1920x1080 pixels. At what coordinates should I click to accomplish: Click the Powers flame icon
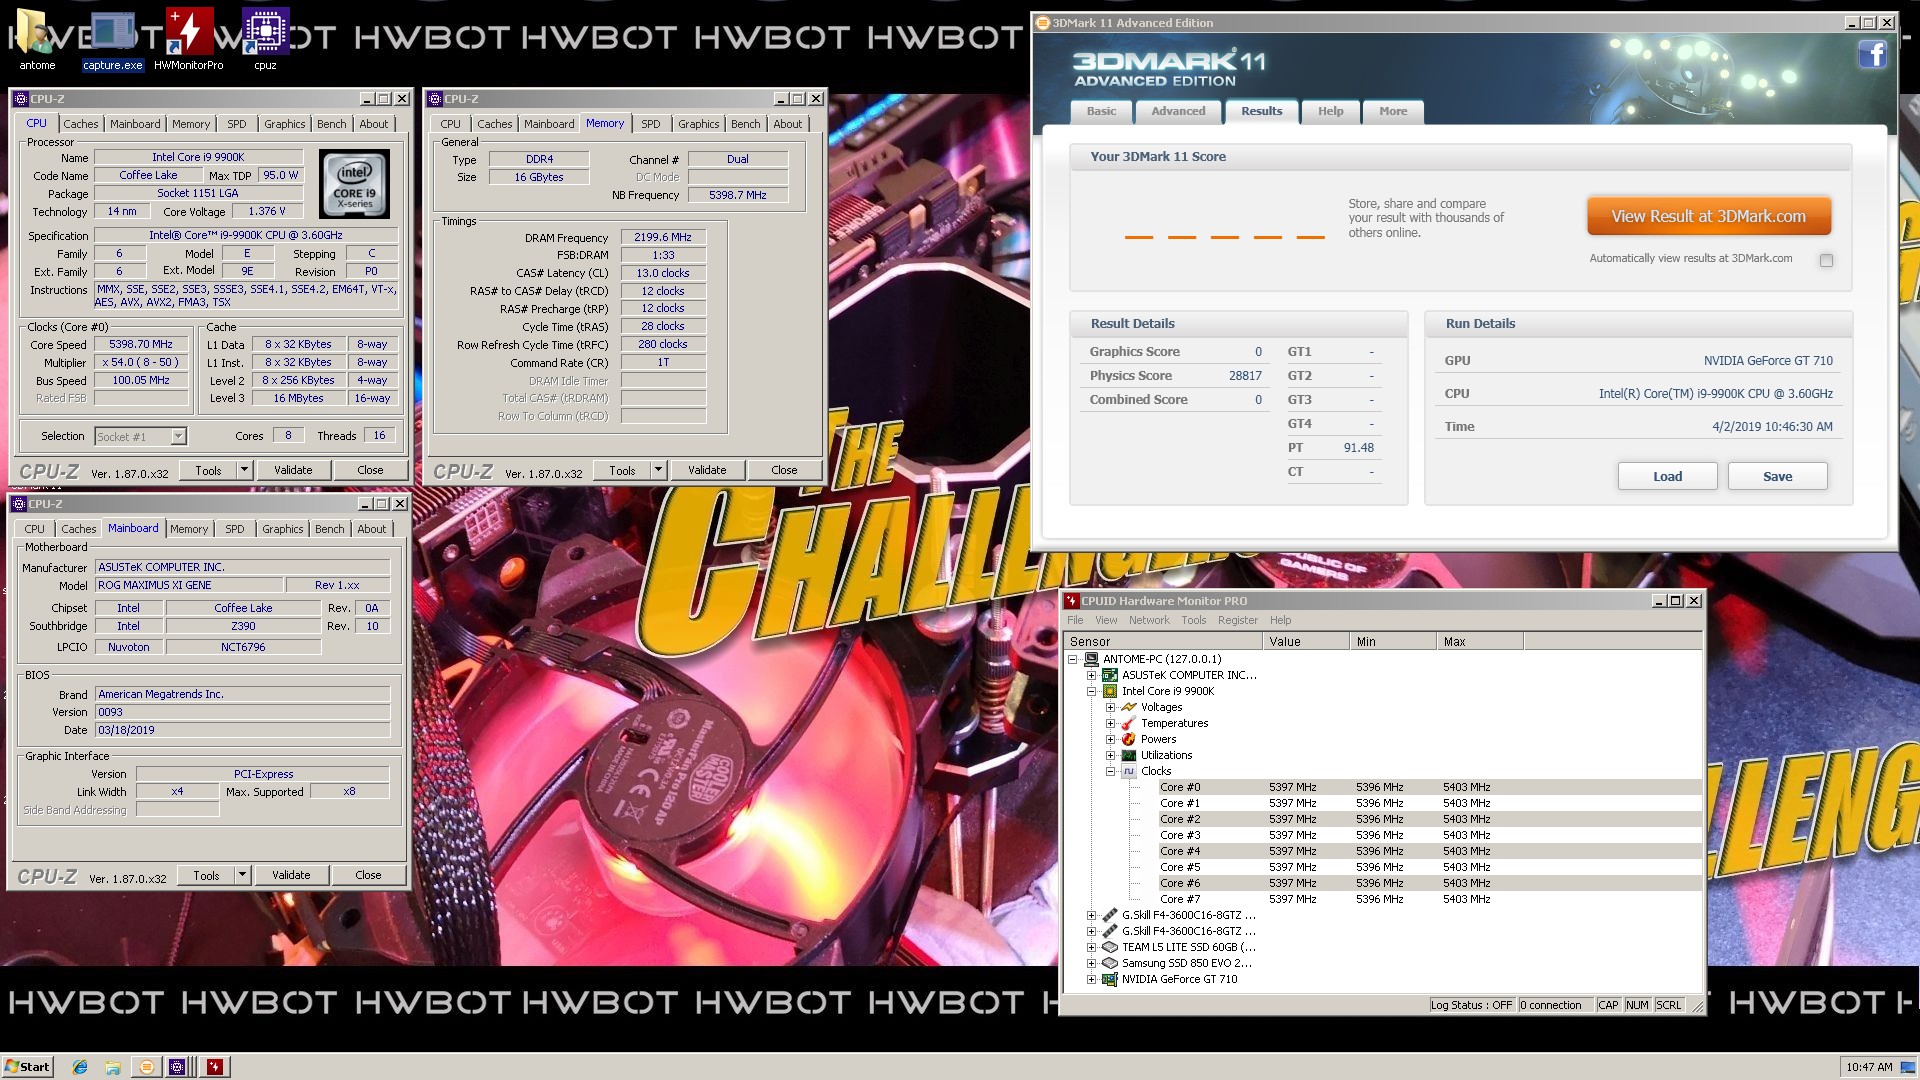pyautogui.click(x=1129, y=739)
